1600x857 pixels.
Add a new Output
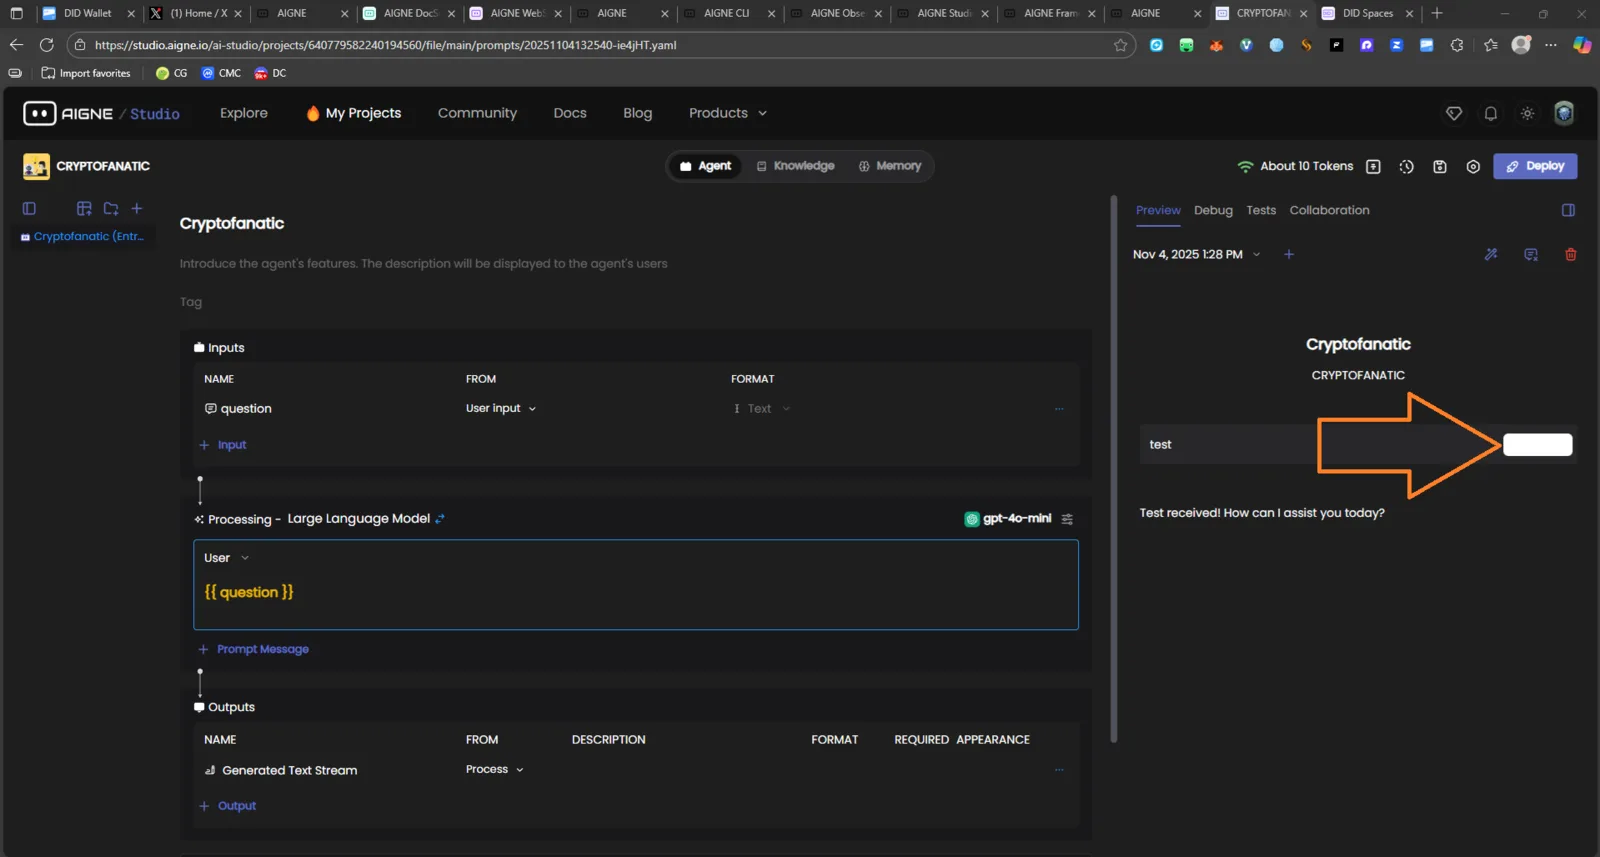coord(227,807)
